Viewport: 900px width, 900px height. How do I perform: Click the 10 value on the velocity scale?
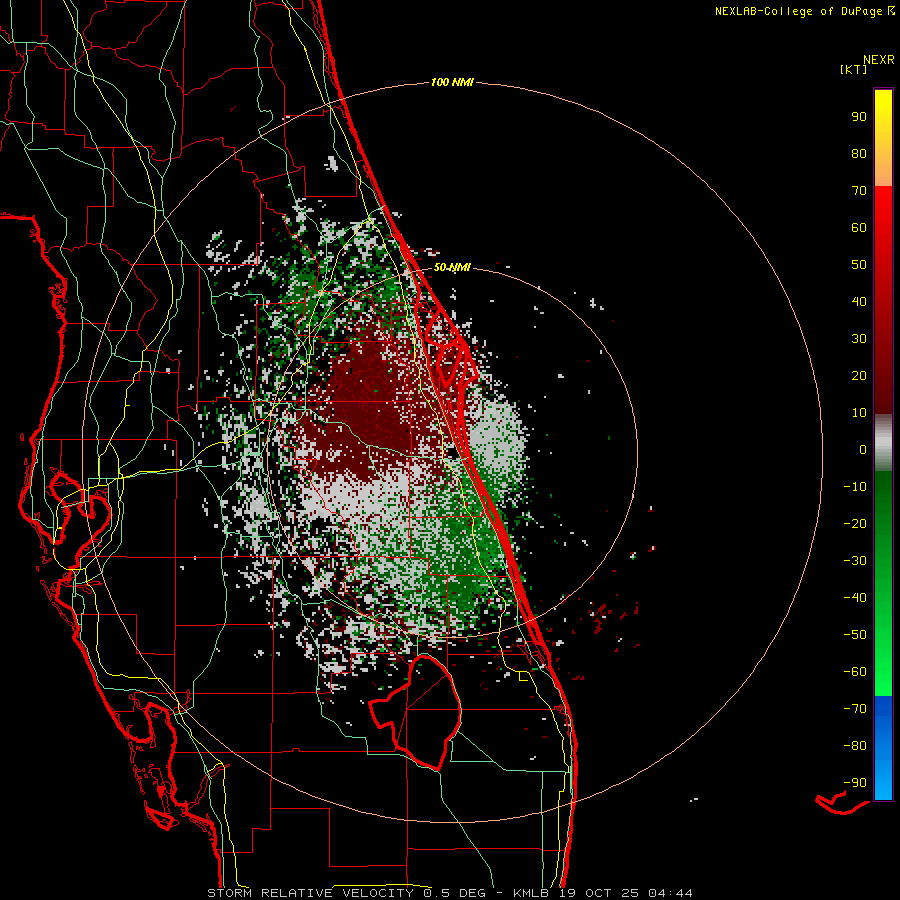pos(859,413)
